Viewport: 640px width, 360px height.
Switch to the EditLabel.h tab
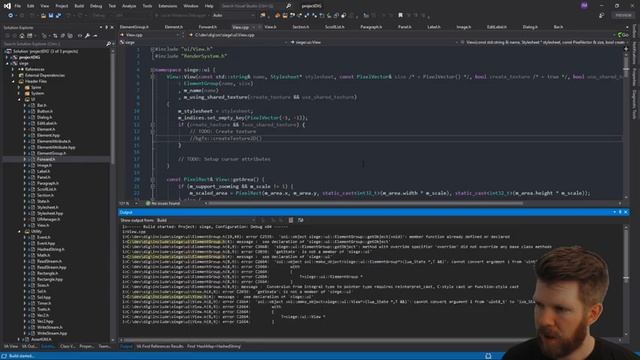496,27
